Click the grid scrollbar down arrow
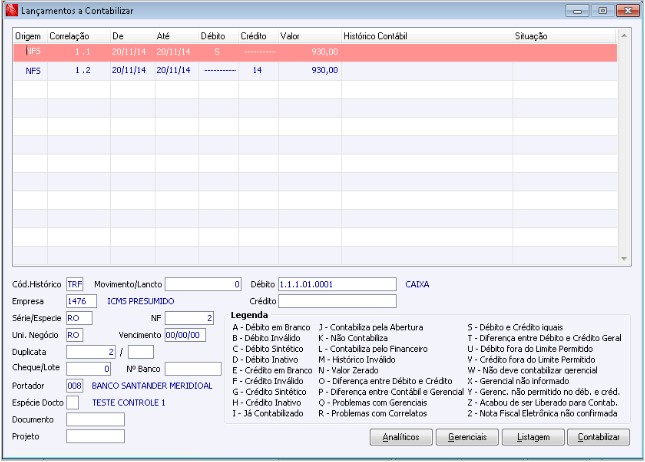Viewport: 645px width, 462px height. pyautogui.click(x=624, y=258)
